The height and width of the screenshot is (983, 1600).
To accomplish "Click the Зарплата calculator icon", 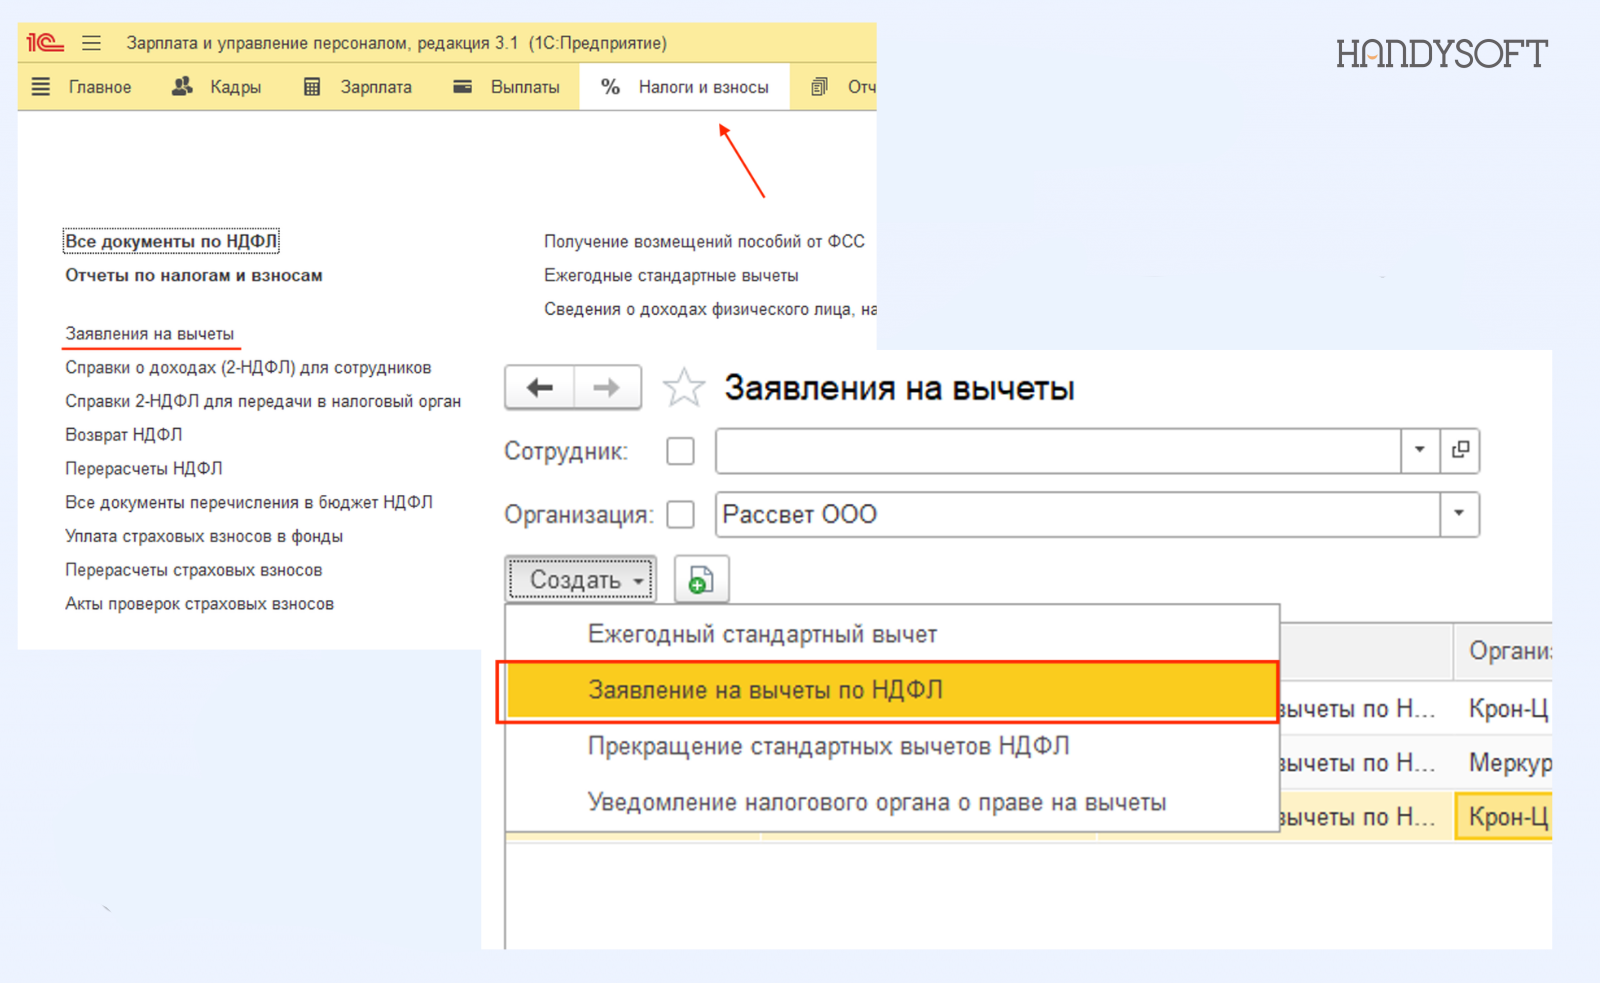I will tap(312, 87).
